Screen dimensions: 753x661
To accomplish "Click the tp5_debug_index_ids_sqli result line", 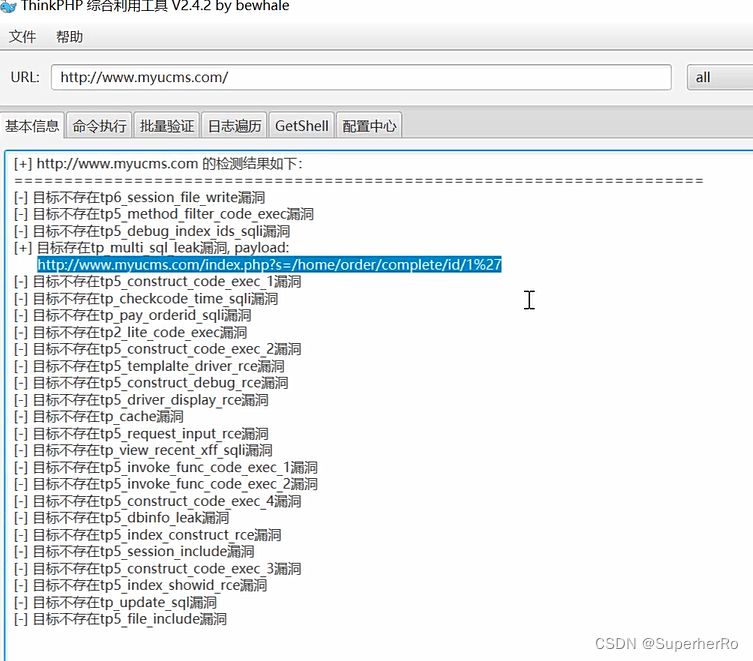I will click(x=152, y=231).
